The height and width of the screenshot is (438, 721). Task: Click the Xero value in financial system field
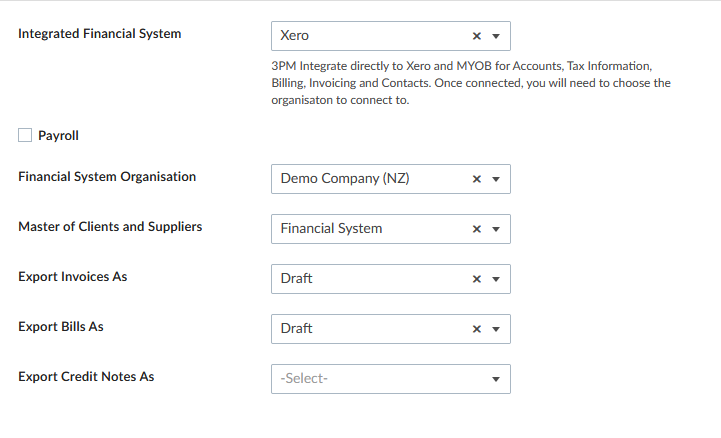[x=294, y=35]
